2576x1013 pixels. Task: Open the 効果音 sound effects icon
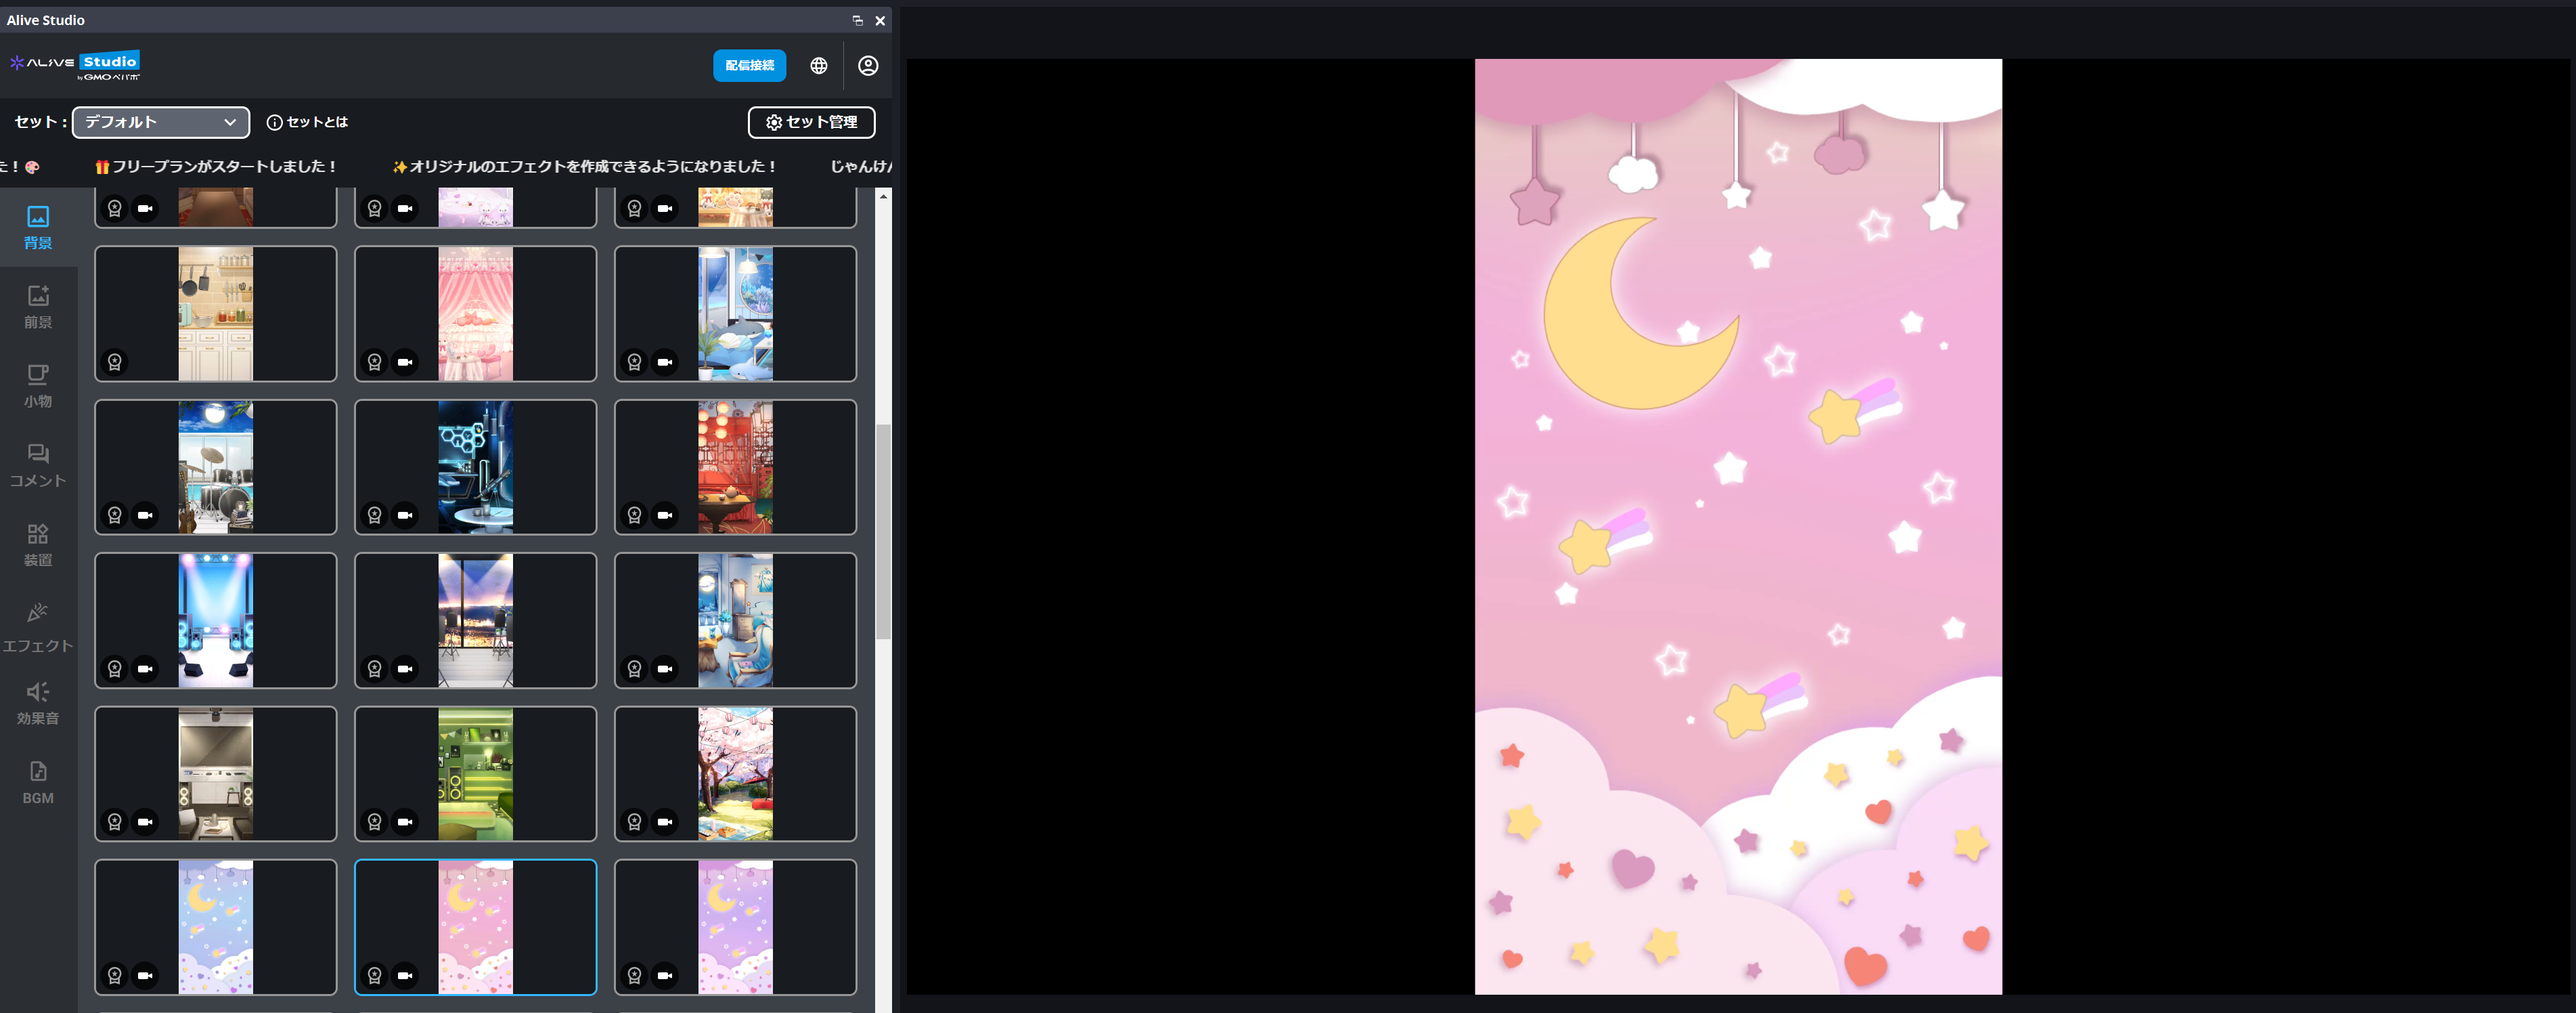click(x=38, y=702)
